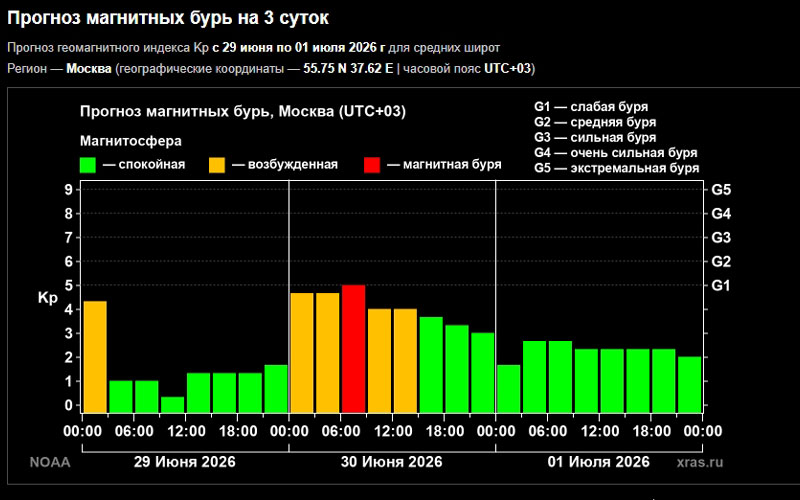This screenshot has height=500, width=800.
Task: Click heading 'Прогноз магнитных бурь на 3 суток'
Action: point(168,18)
